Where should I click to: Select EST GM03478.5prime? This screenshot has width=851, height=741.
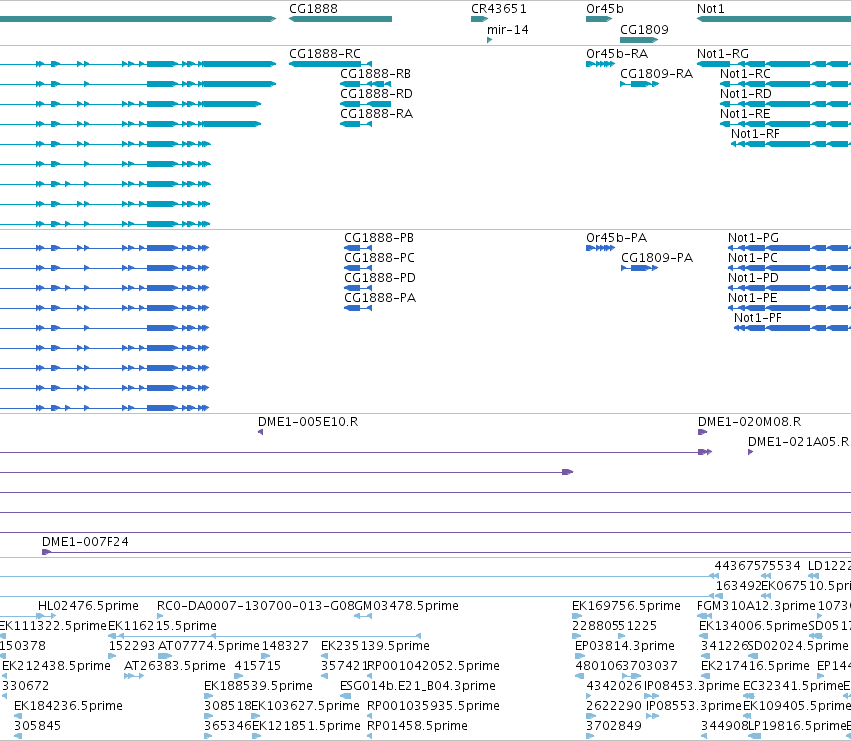point(363,616)
